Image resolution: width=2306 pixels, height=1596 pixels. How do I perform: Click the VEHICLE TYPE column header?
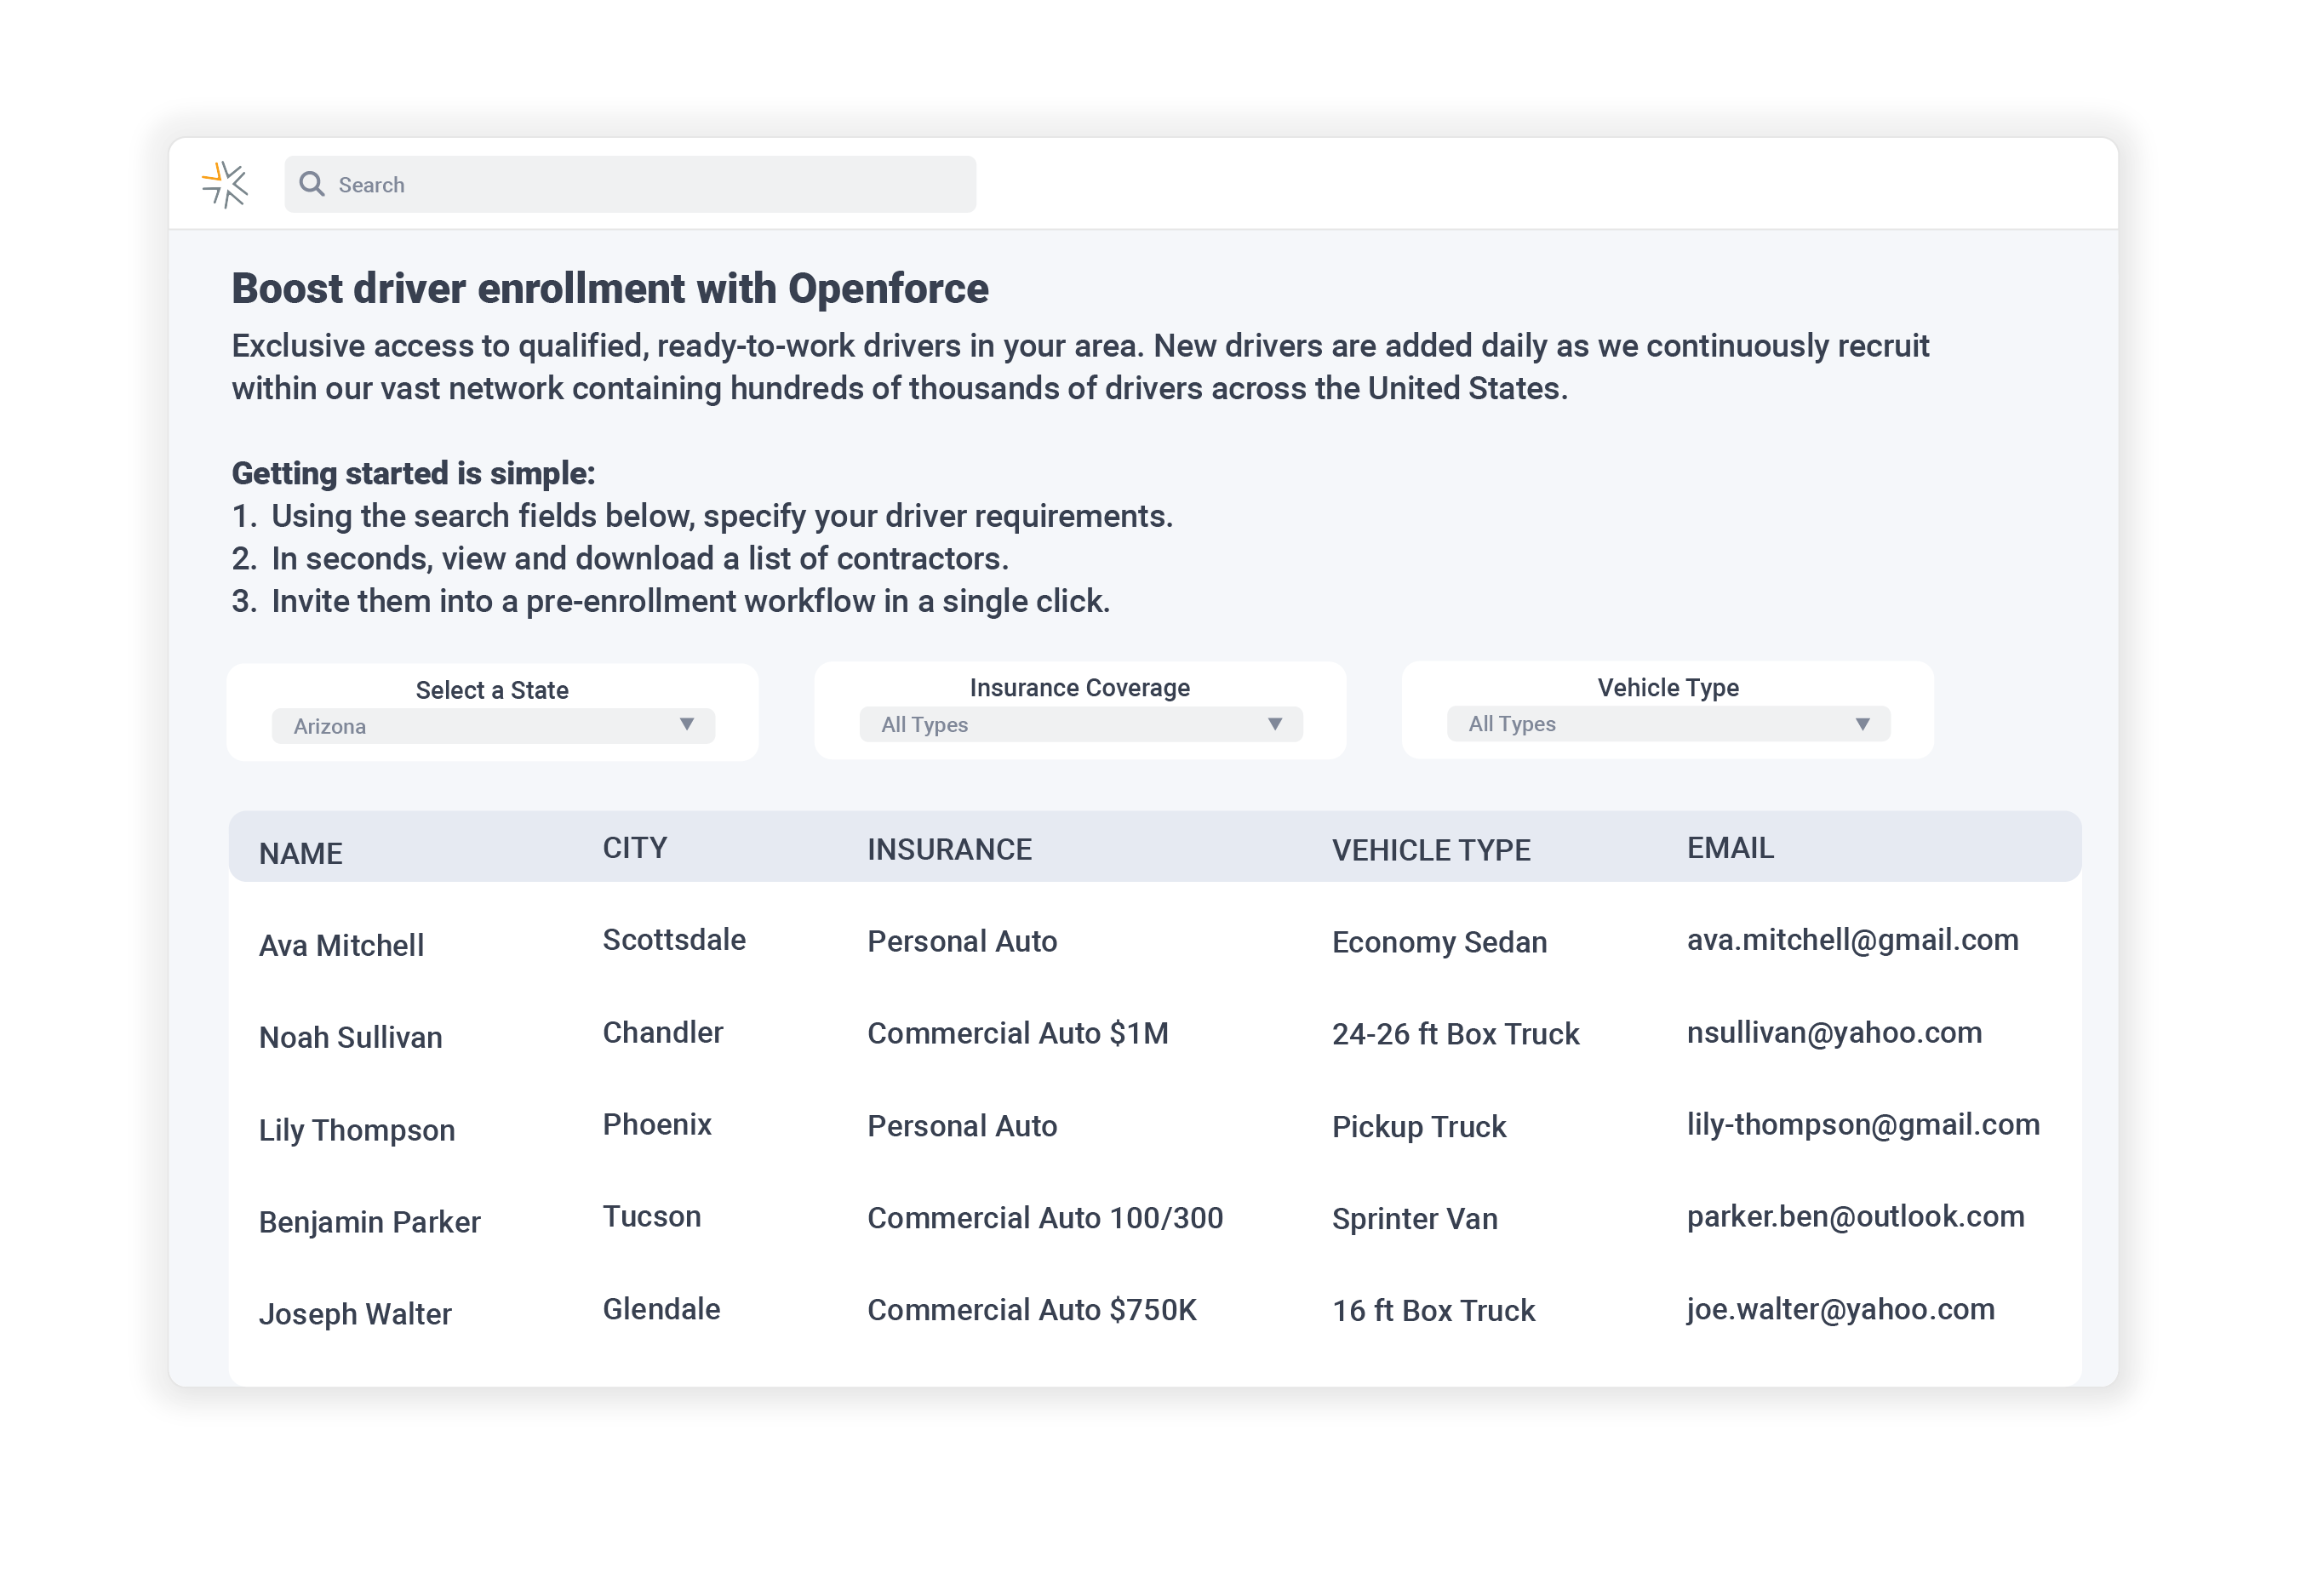(1430, 850)
